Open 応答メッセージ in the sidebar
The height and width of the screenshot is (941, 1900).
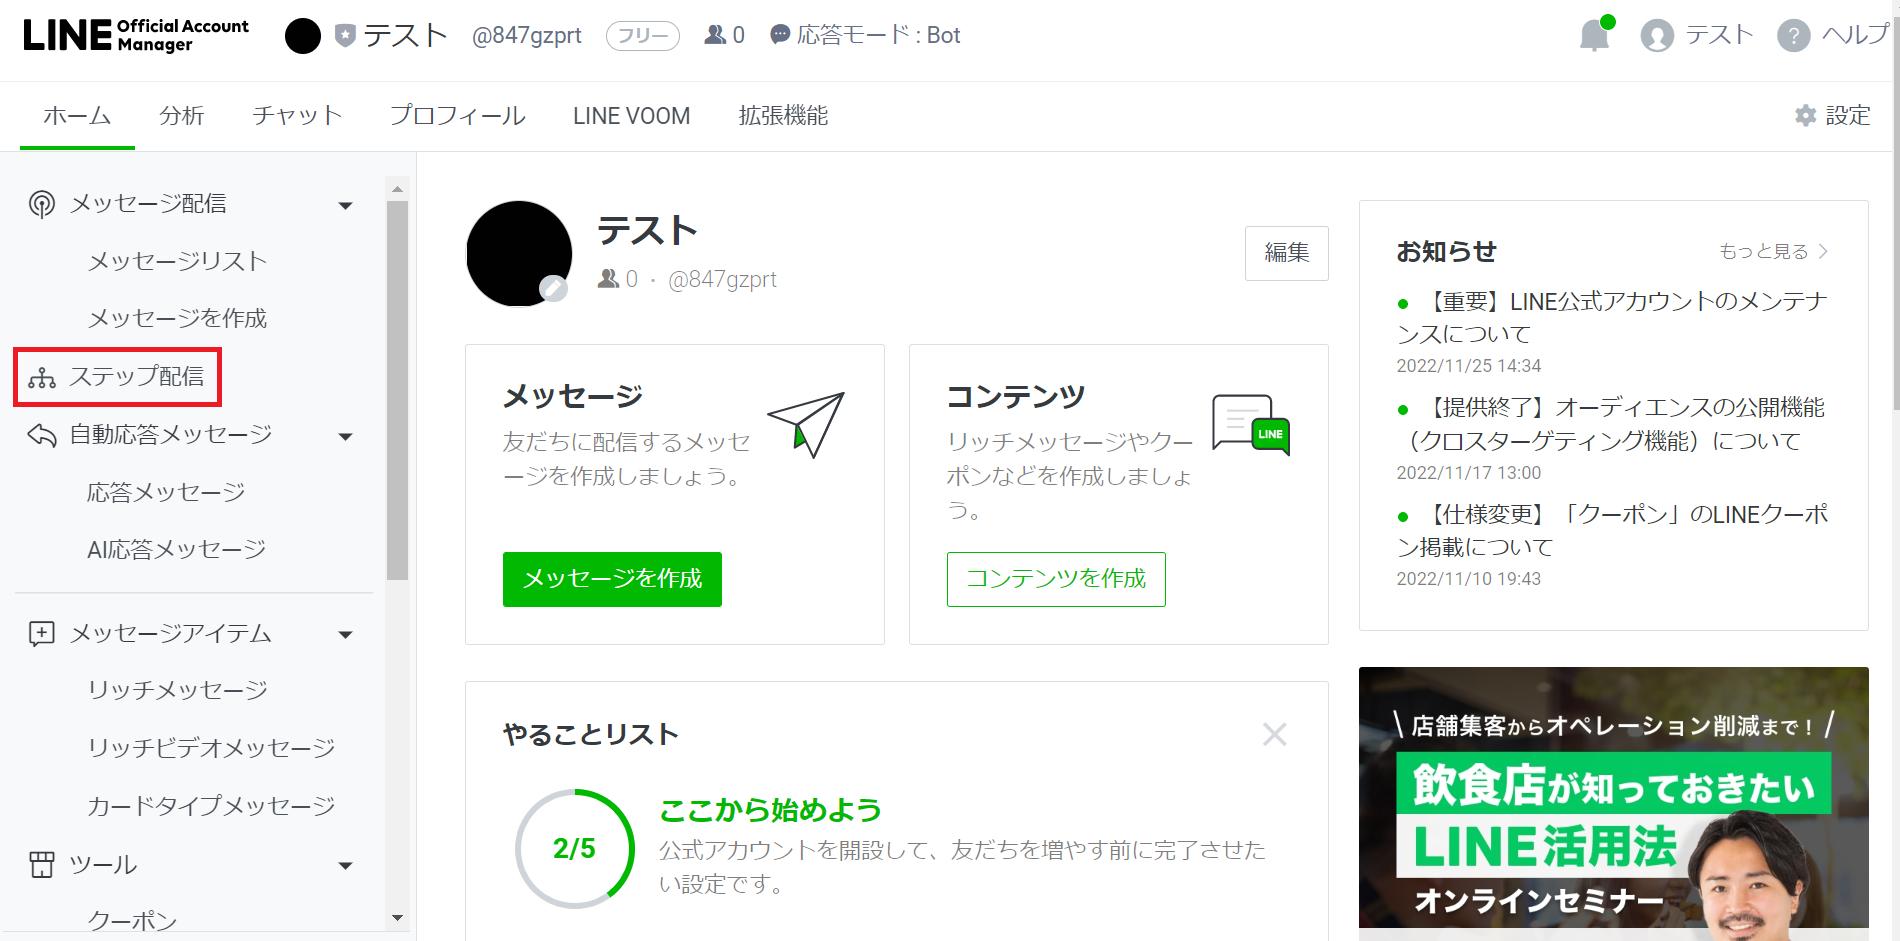[166, 493]
